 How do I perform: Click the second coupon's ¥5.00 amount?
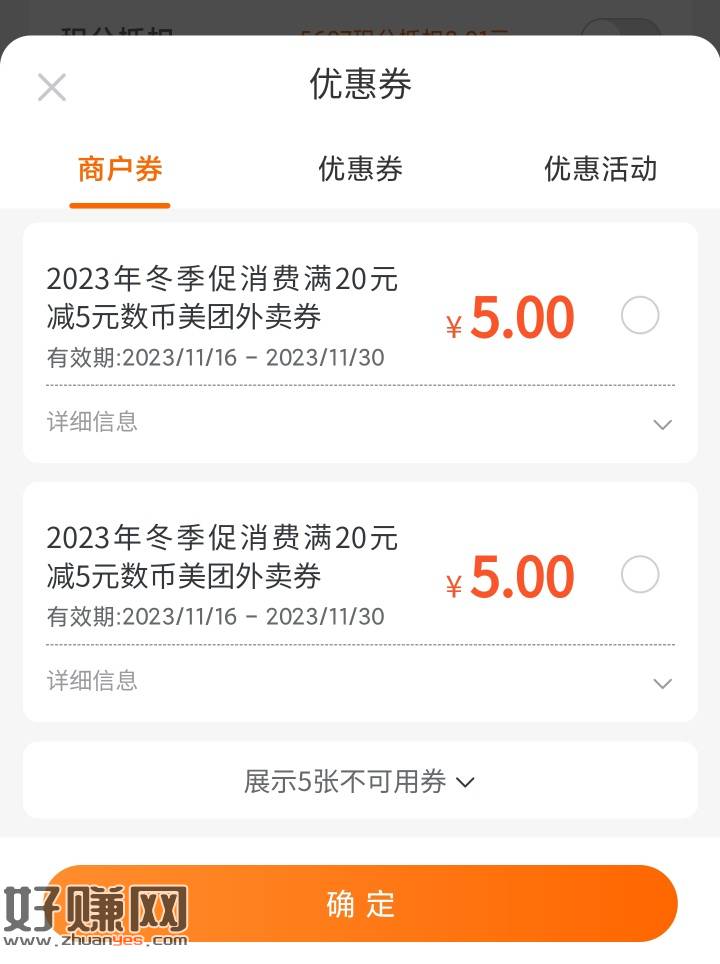click(x=510, y=577)
